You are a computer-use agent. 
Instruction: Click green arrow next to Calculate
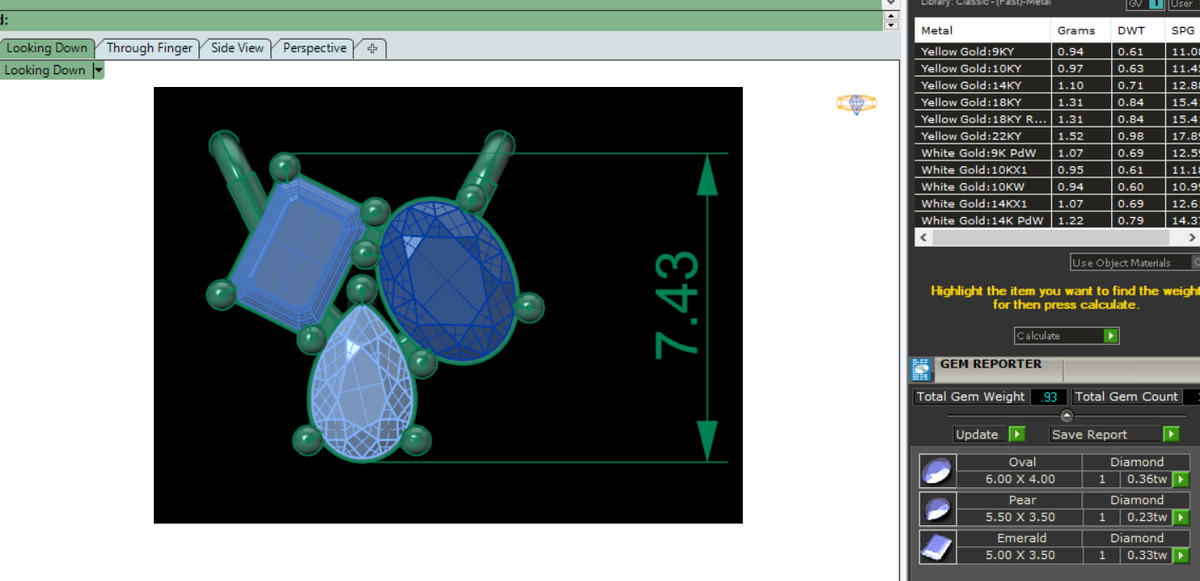[1111, 336]
